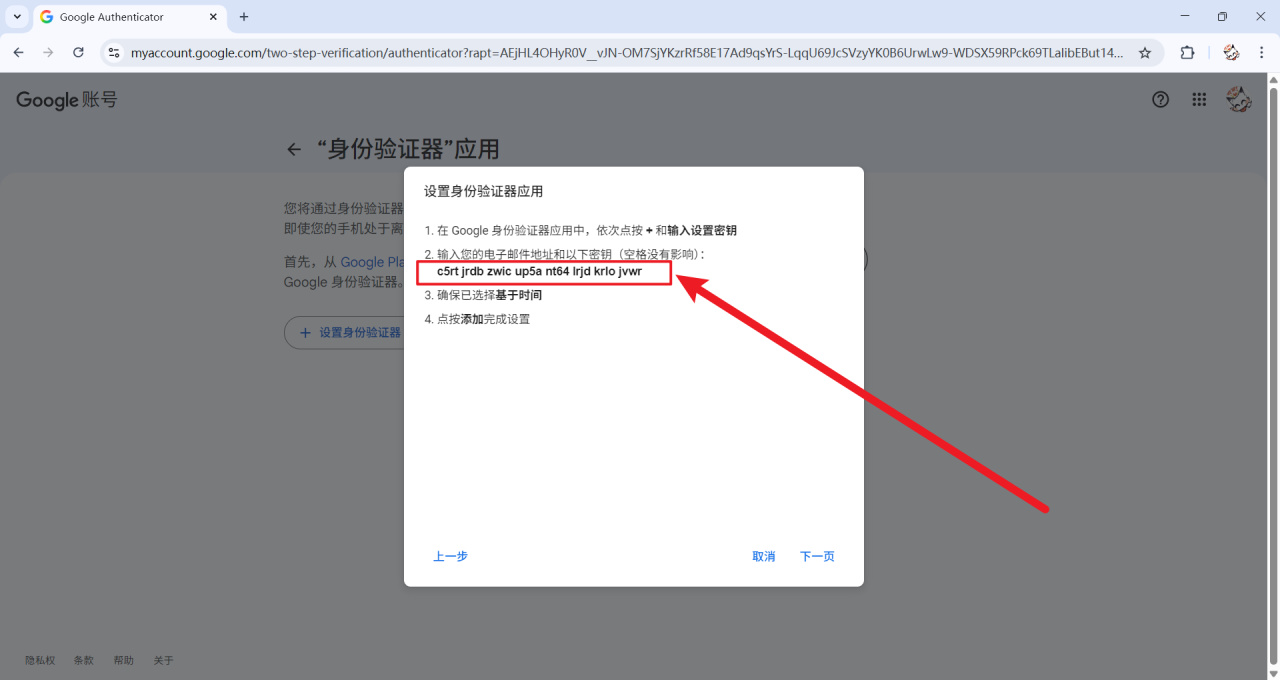View site information icon in address bar

114,53
